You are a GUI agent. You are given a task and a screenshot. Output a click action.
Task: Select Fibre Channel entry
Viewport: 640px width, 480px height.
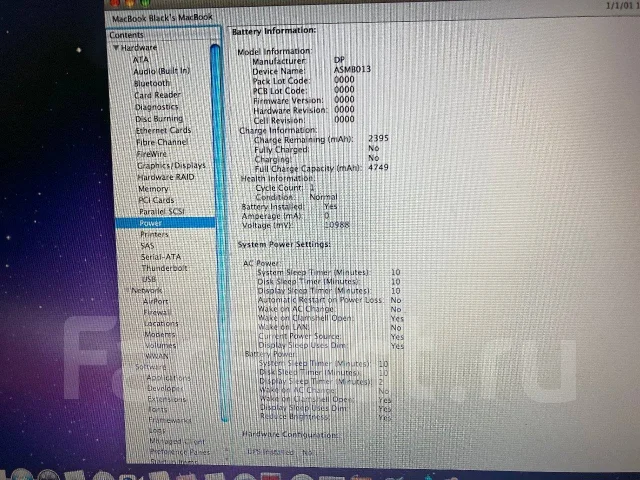(162, 142)
